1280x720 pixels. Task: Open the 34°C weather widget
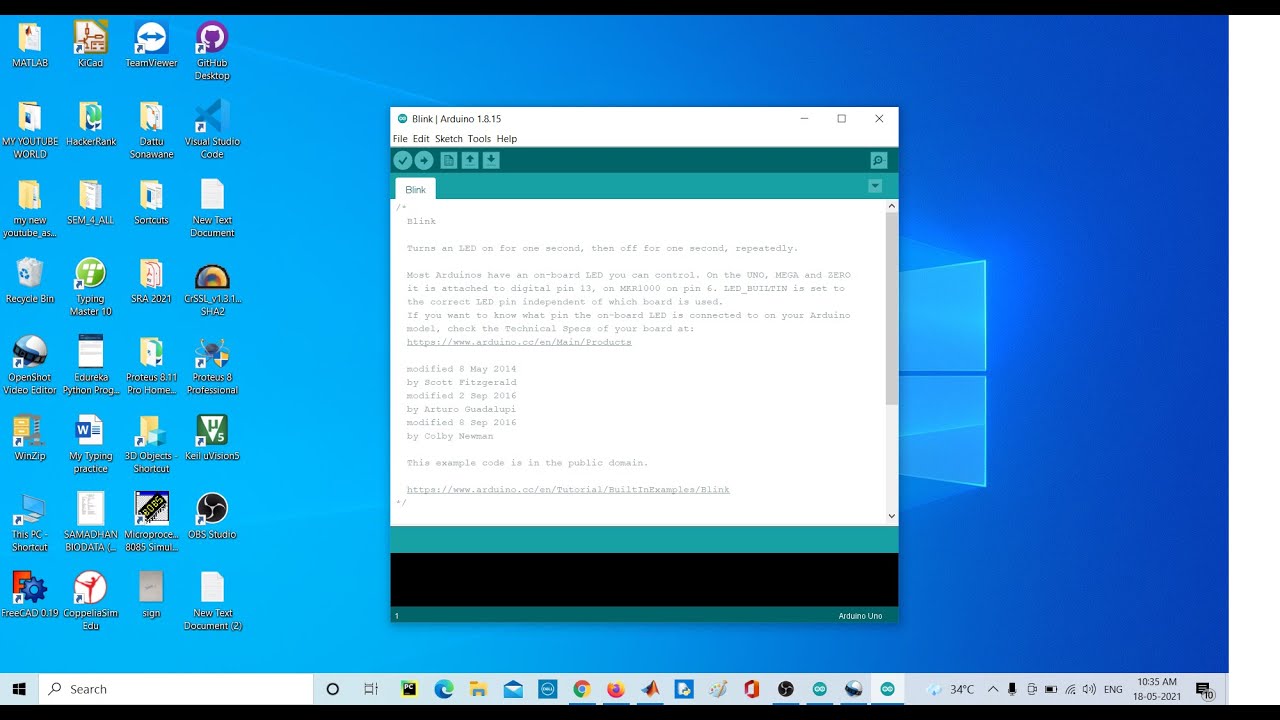point(951,689)
